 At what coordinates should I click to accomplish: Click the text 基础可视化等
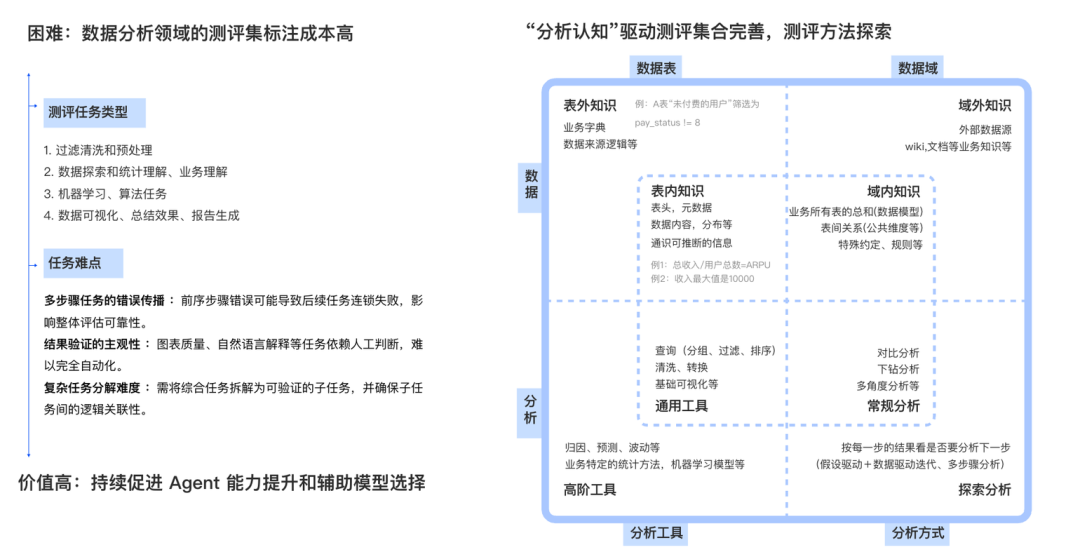tap(687, 384)
